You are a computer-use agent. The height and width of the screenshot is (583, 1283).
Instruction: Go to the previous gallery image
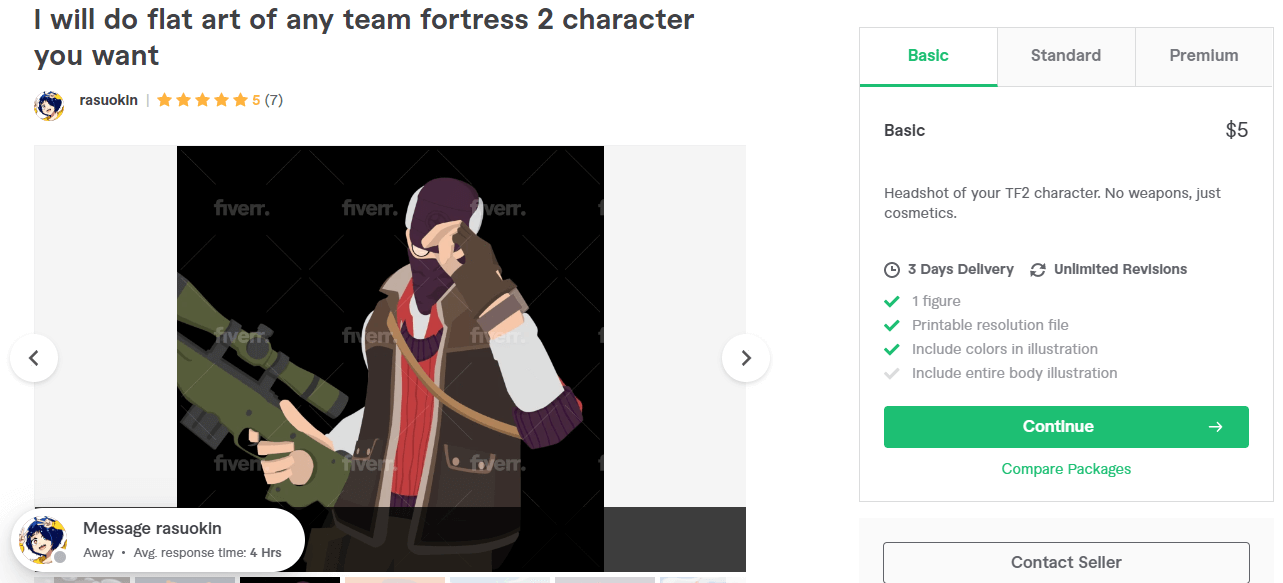(x=34, y=357)
